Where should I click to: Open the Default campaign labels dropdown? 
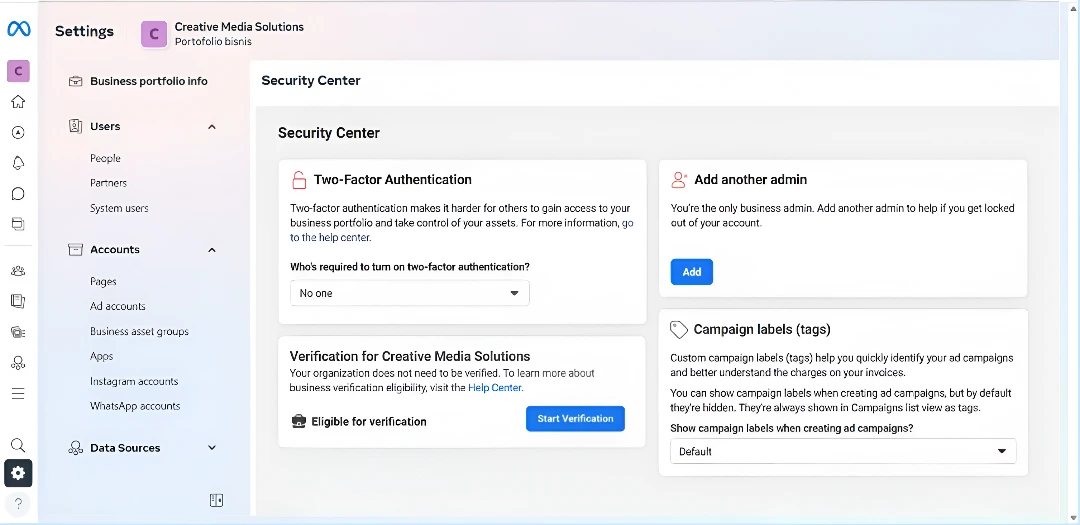click(x=843, y=451)
